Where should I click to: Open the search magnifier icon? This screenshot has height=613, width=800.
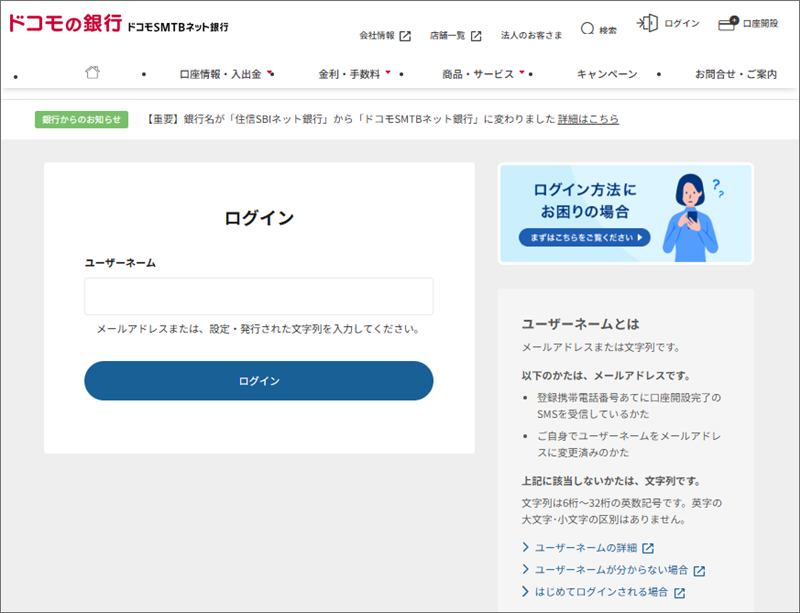coord(587,28)
